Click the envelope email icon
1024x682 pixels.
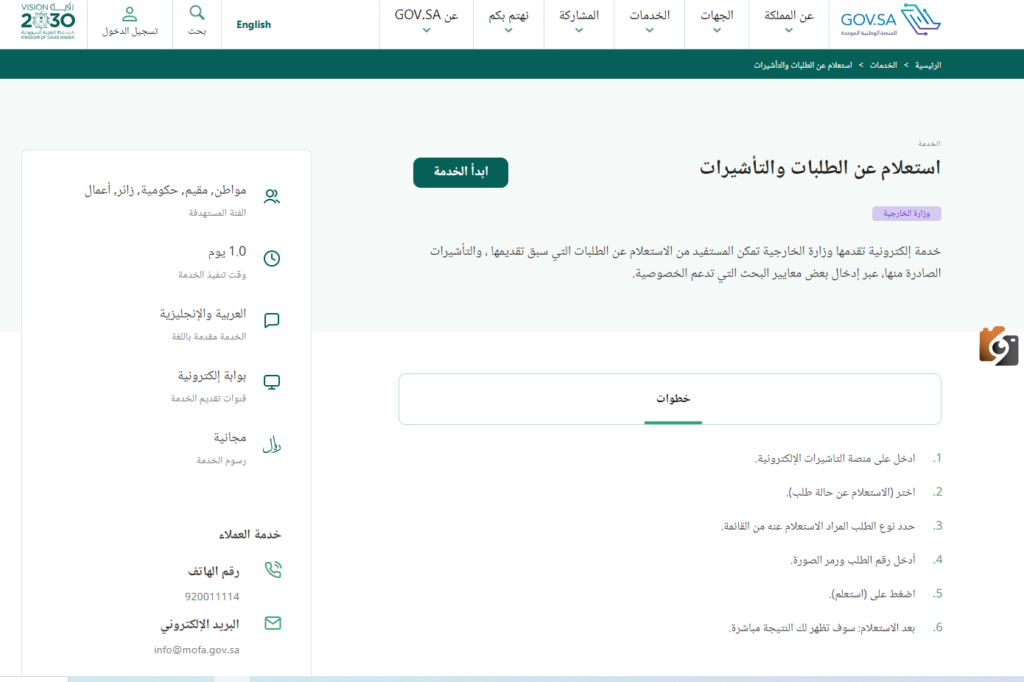click(x=273, y=623)
